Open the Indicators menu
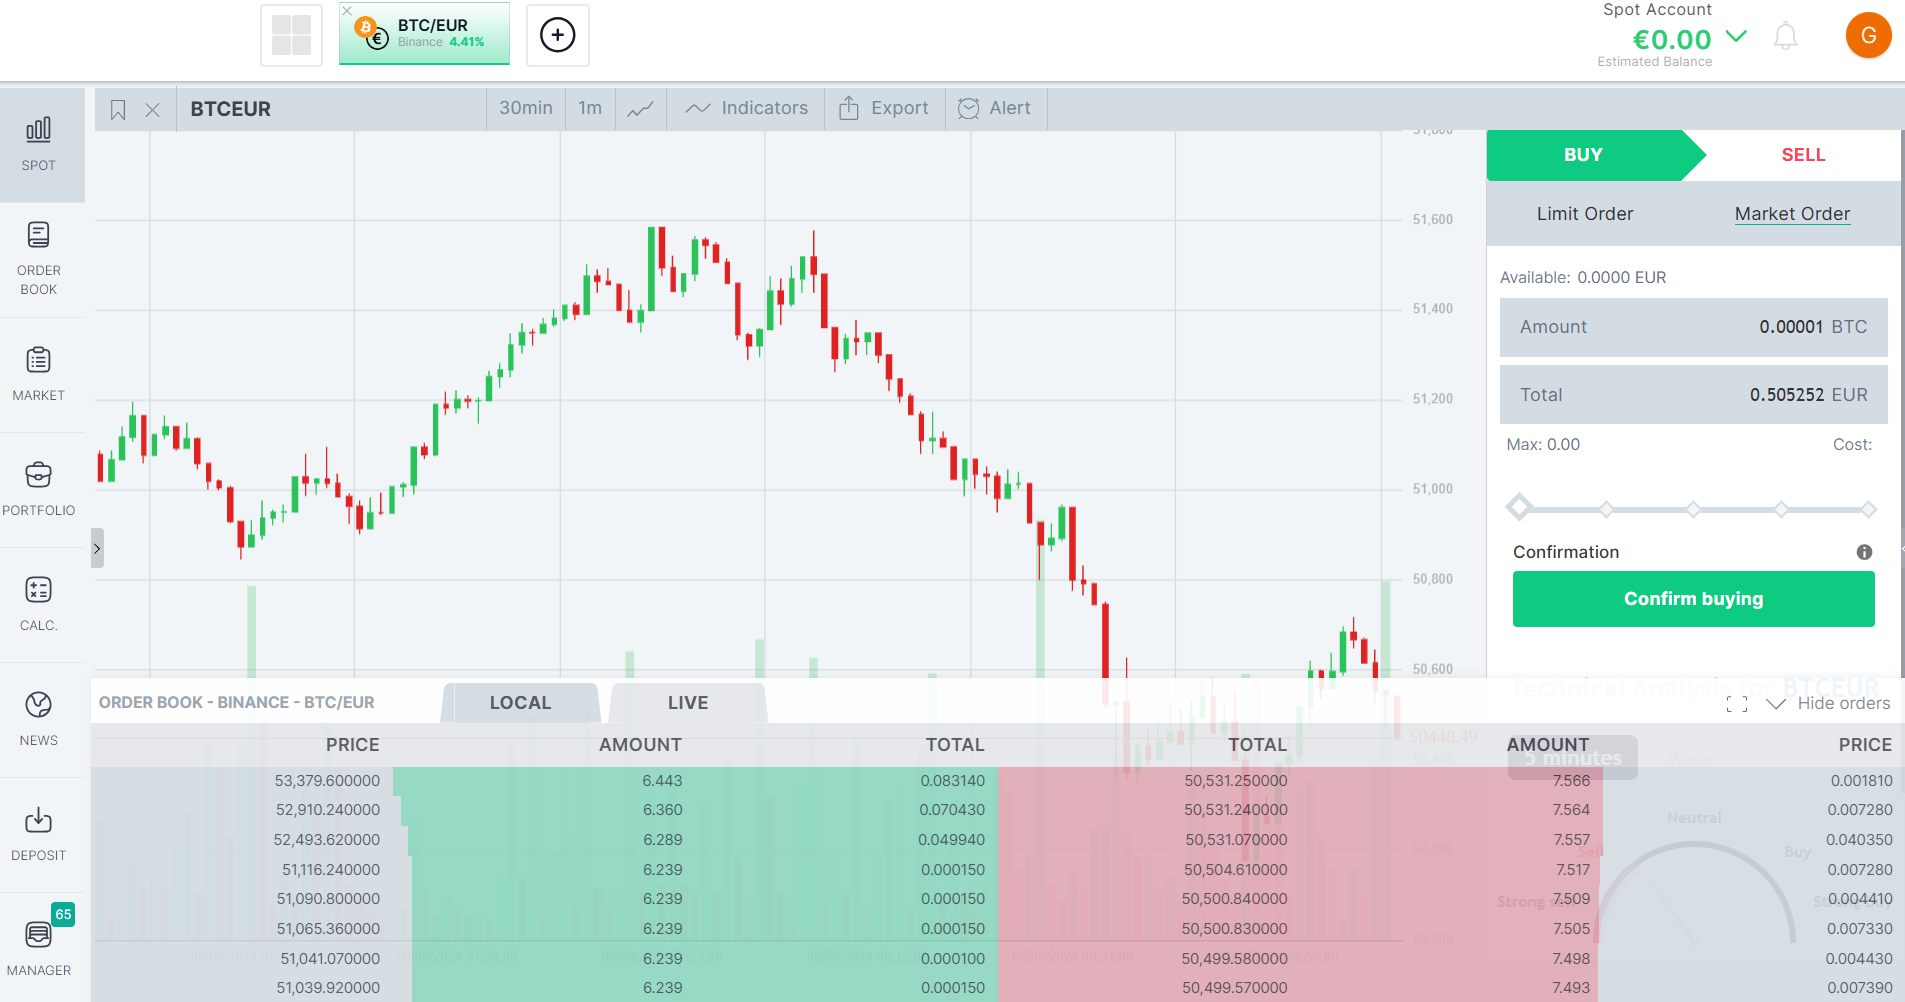Image resolution: width=1905 pixels, height=1002 pixels. tap(746, 108)
